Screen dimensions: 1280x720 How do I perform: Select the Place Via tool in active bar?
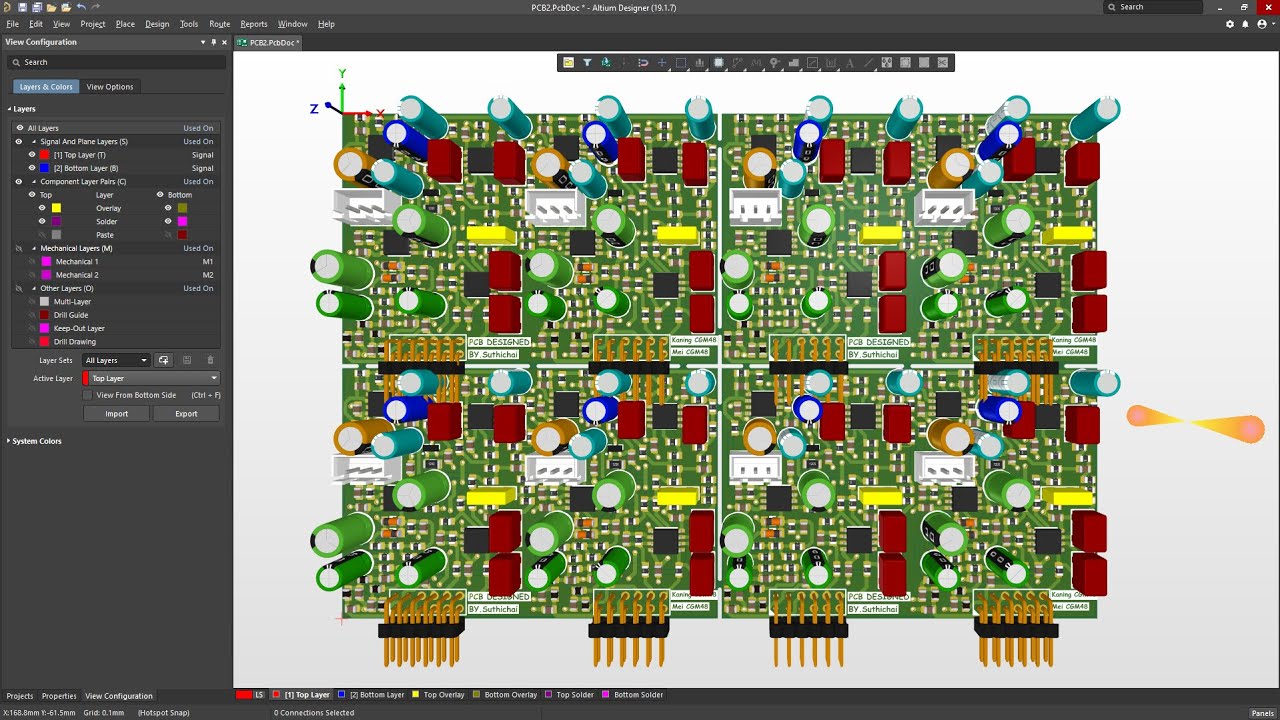(x=775, y=63)
